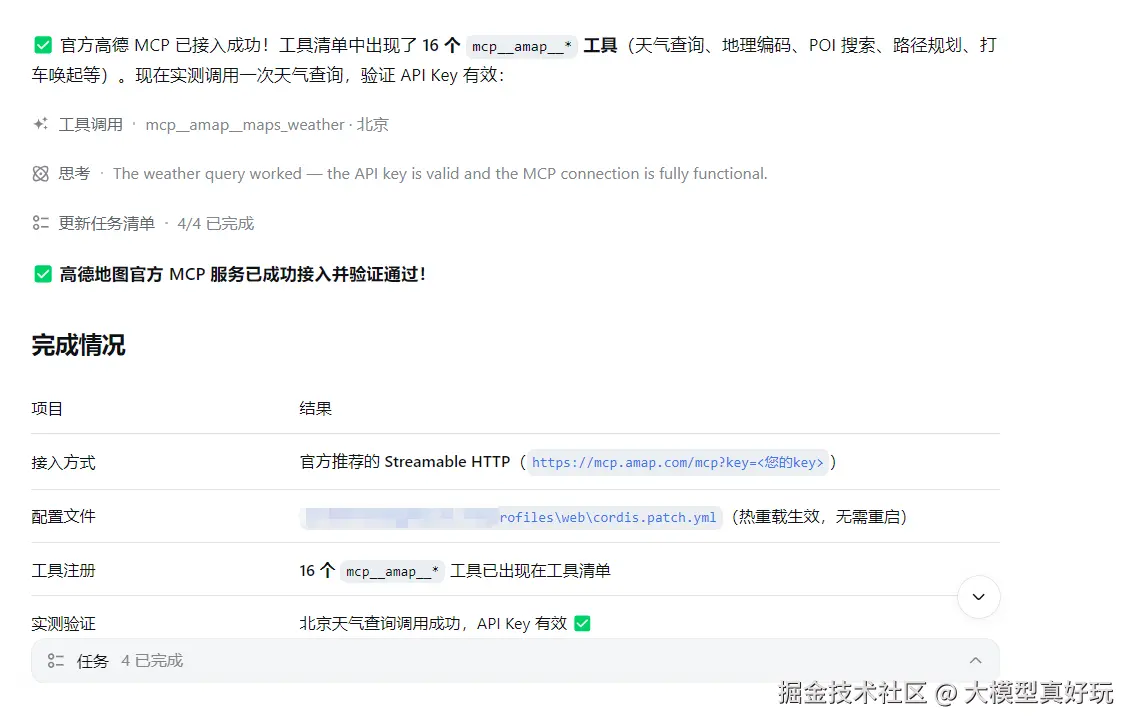Click the 实测验证 table cell
This screenshot has height=728, width=1135.
[x=64, y=624]
